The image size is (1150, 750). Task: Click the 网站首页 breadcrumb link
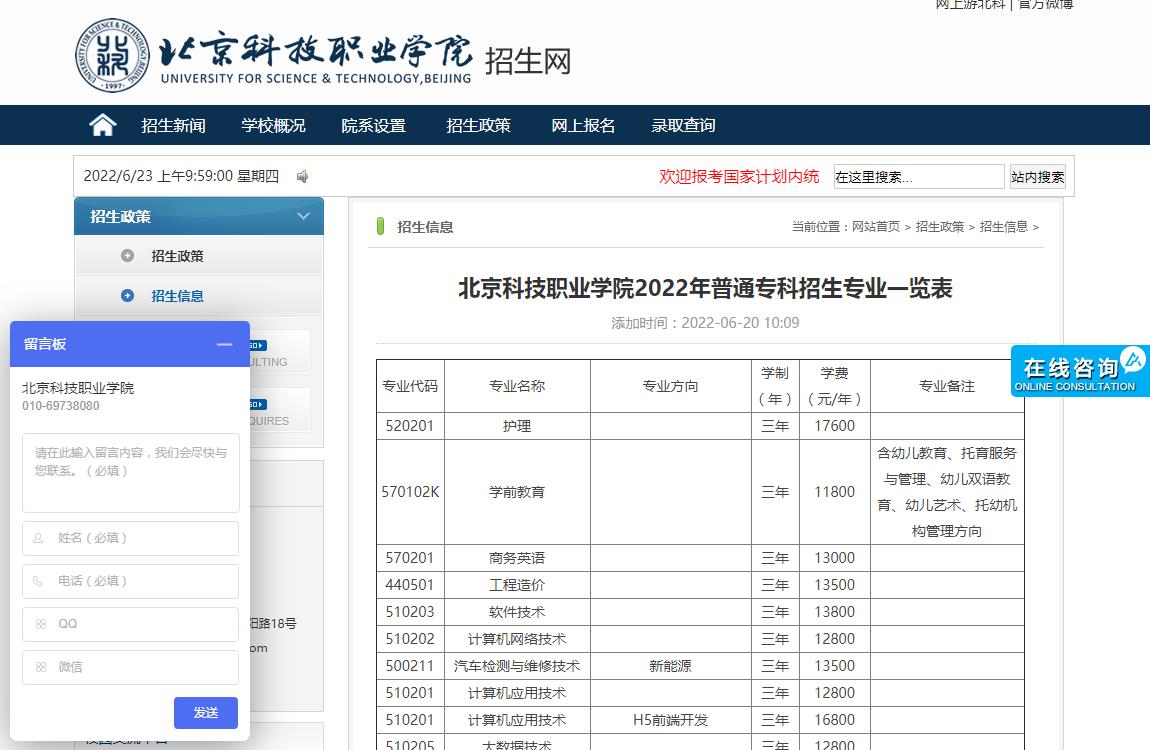click(x=876, y=227)
